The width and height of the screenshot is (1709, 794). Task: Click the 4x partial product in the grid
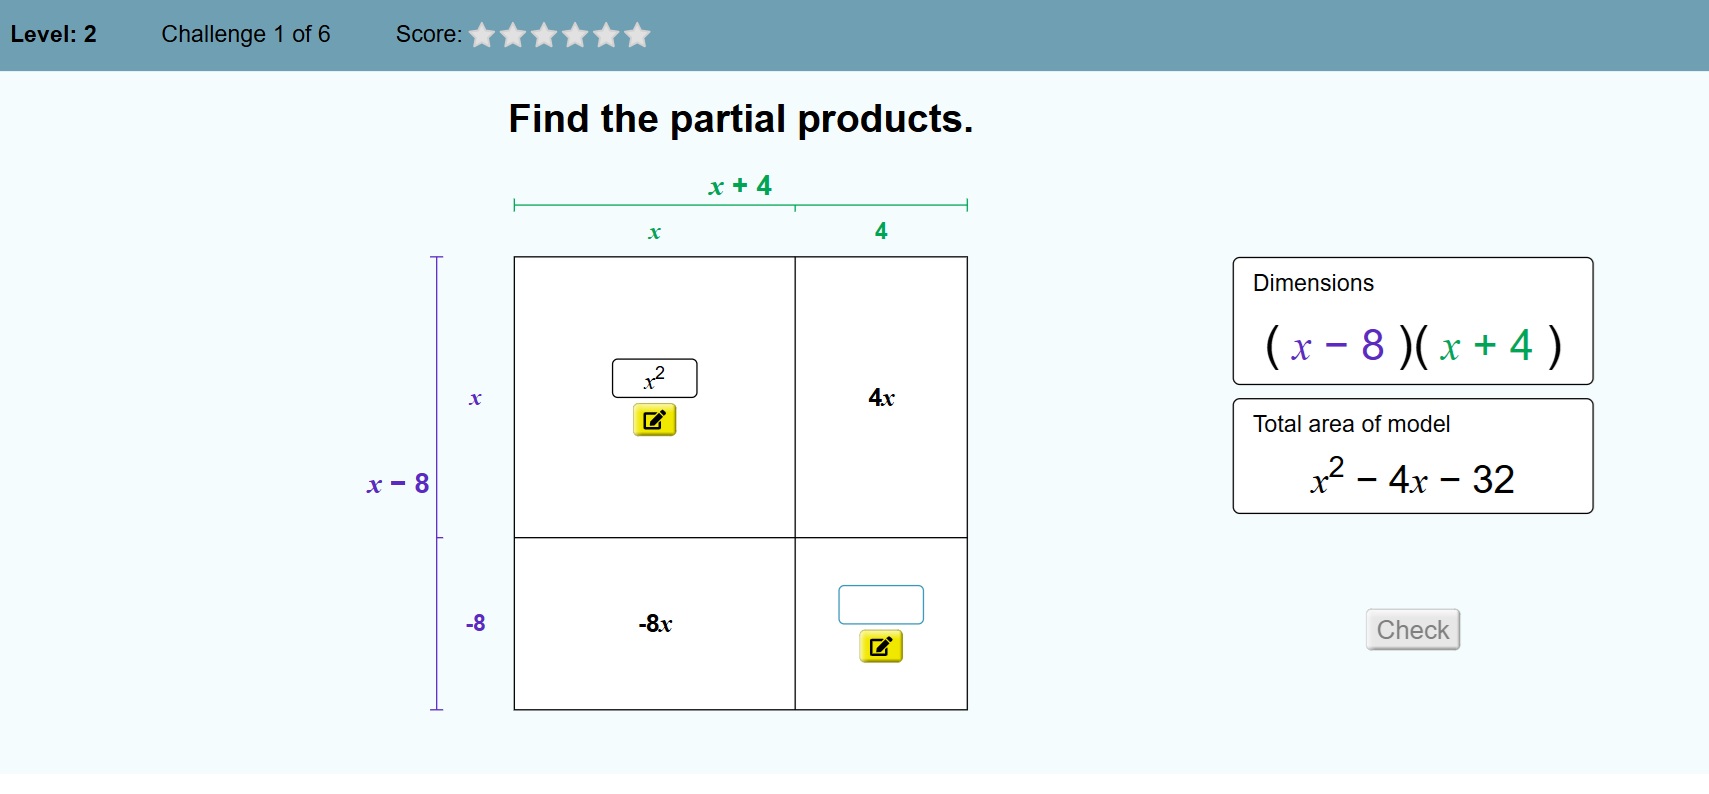[x=881, y=398]
